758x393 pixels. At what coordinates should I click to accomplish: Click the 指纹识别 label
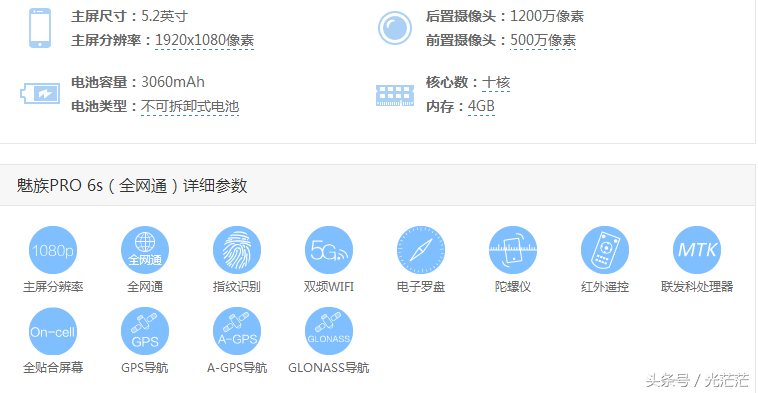[237, 287]
